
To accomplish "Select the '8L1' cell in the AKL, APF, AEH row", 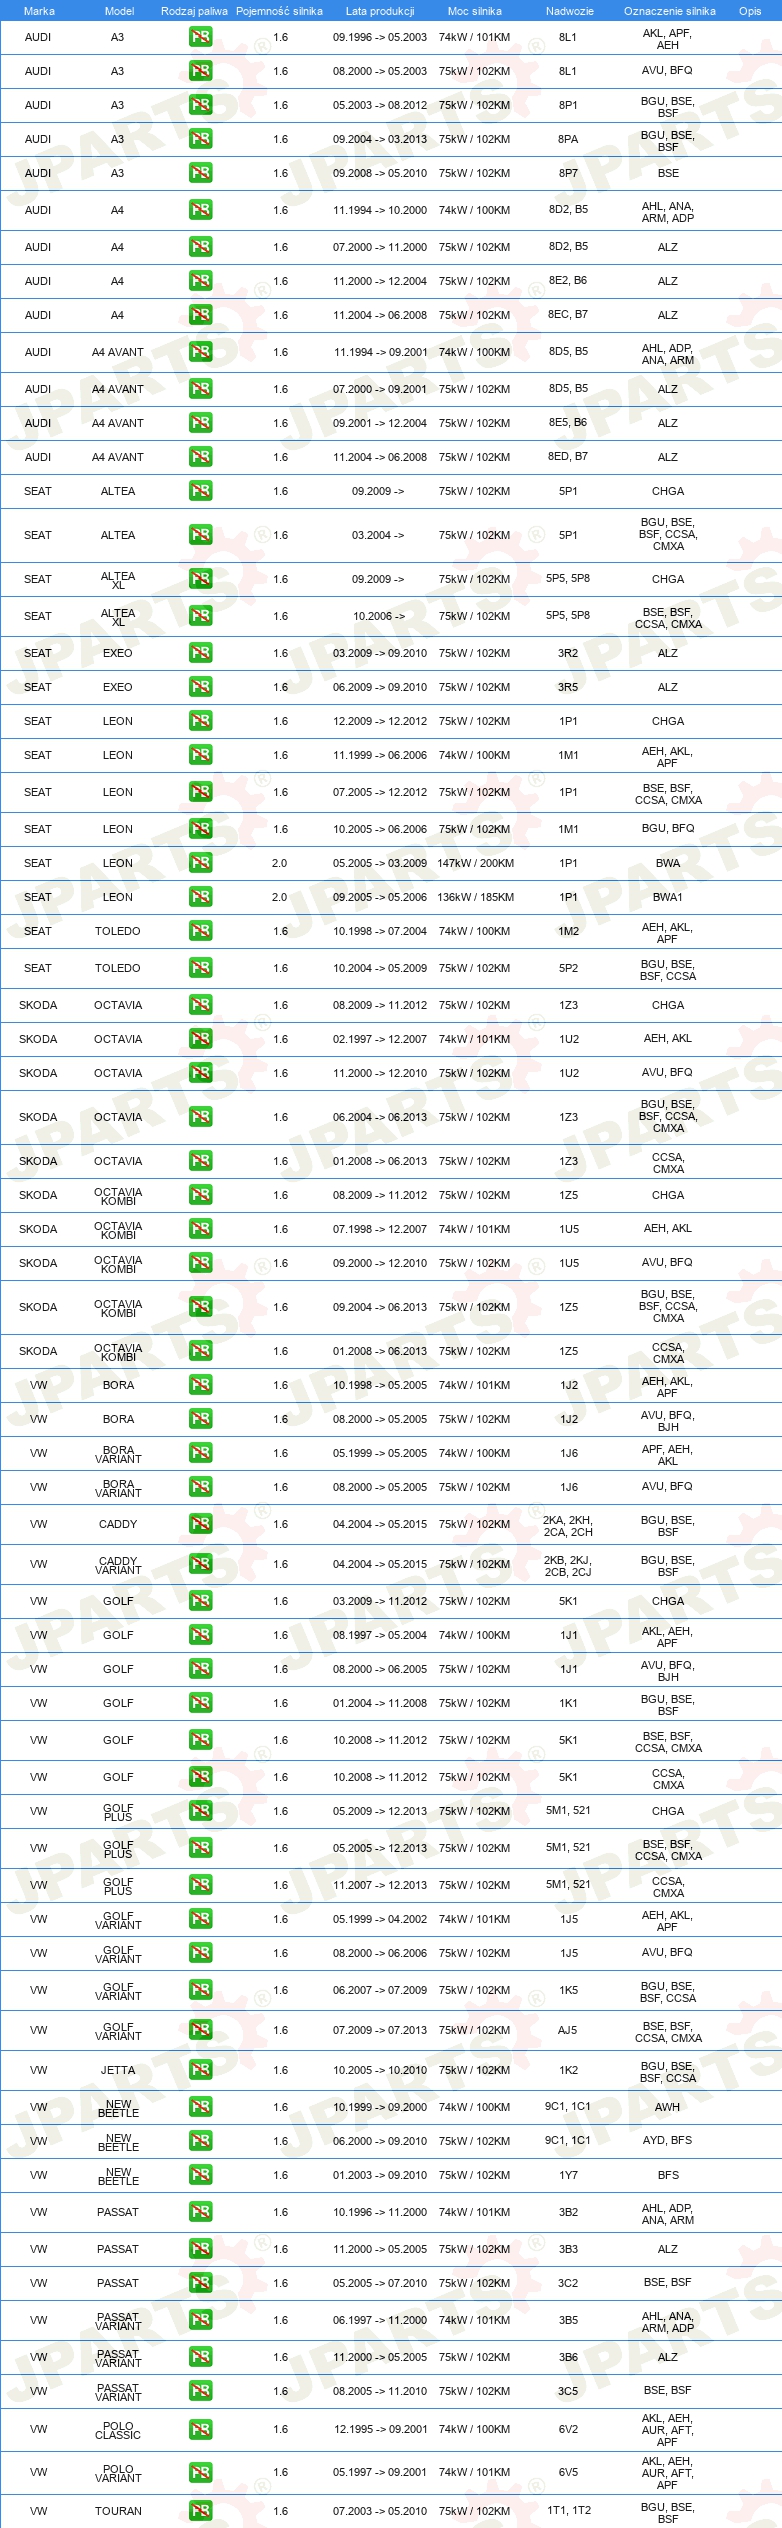I will coord(568,37).
